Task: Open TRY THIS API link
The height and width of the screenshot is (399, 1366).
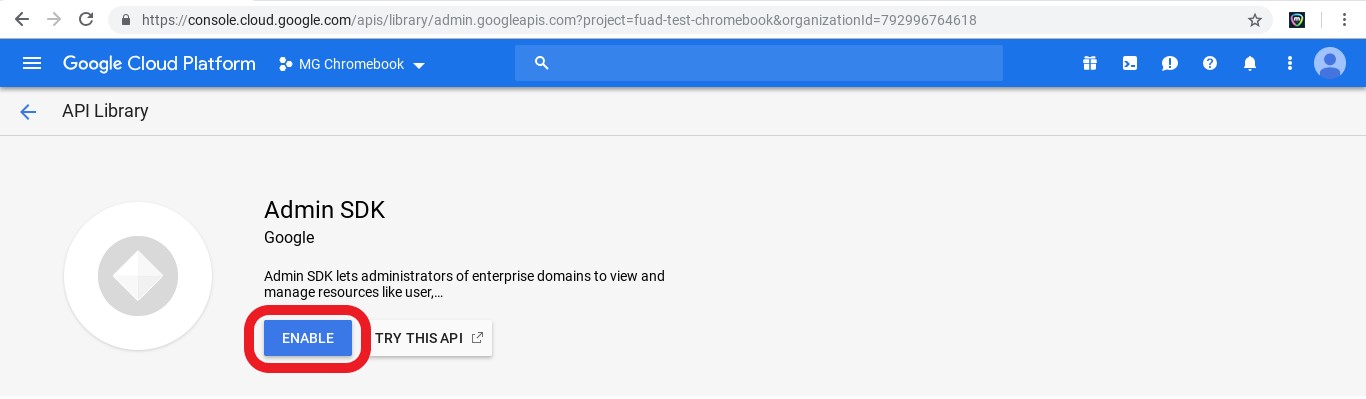Action: 429,338
